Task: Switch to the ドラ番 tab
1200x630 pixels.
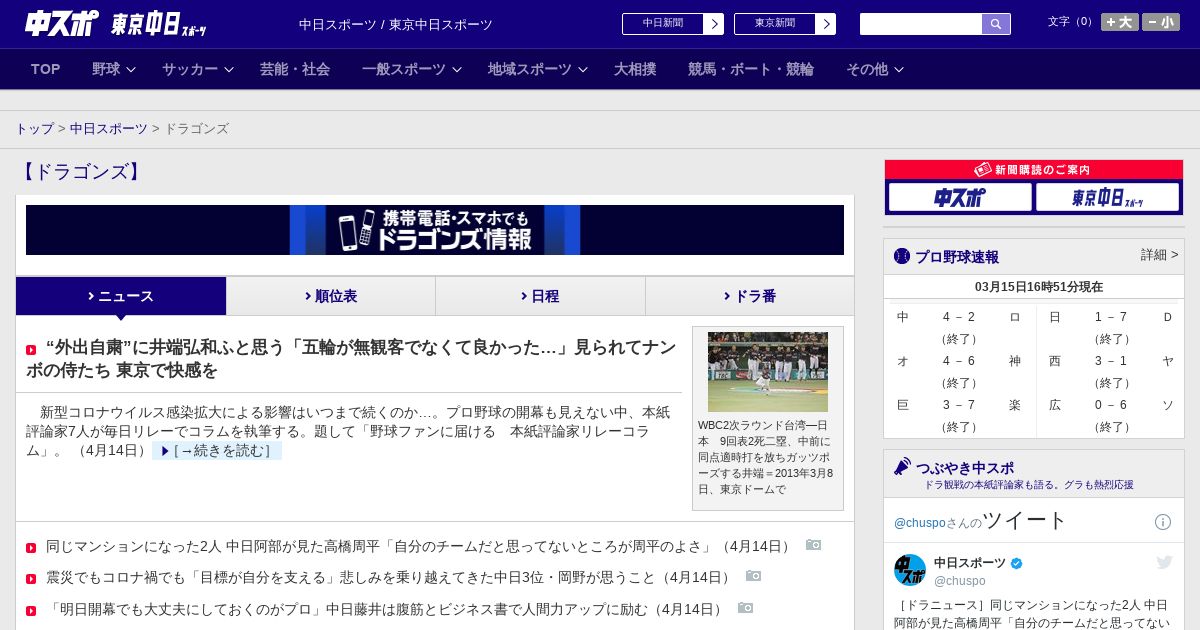Action: click(x=750, y=296)
